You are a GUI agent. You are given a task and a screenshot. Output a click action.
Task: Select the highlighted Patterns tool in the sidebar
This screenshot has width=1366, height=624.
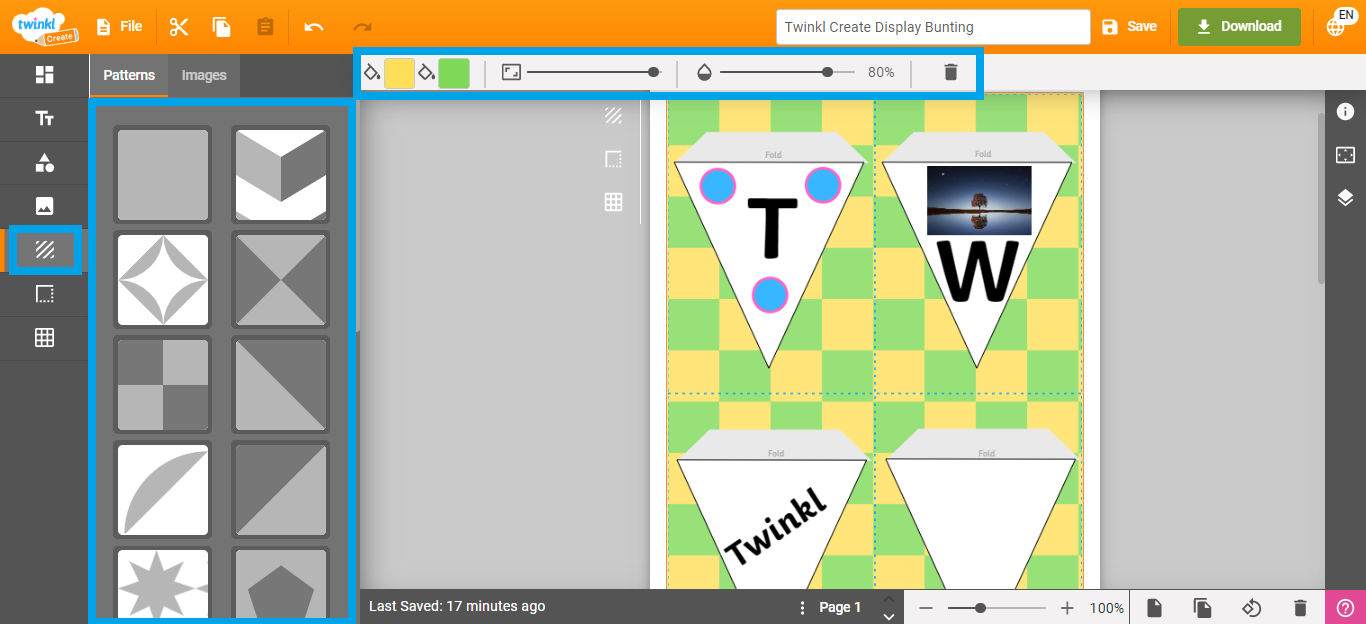tap(44, 250)
